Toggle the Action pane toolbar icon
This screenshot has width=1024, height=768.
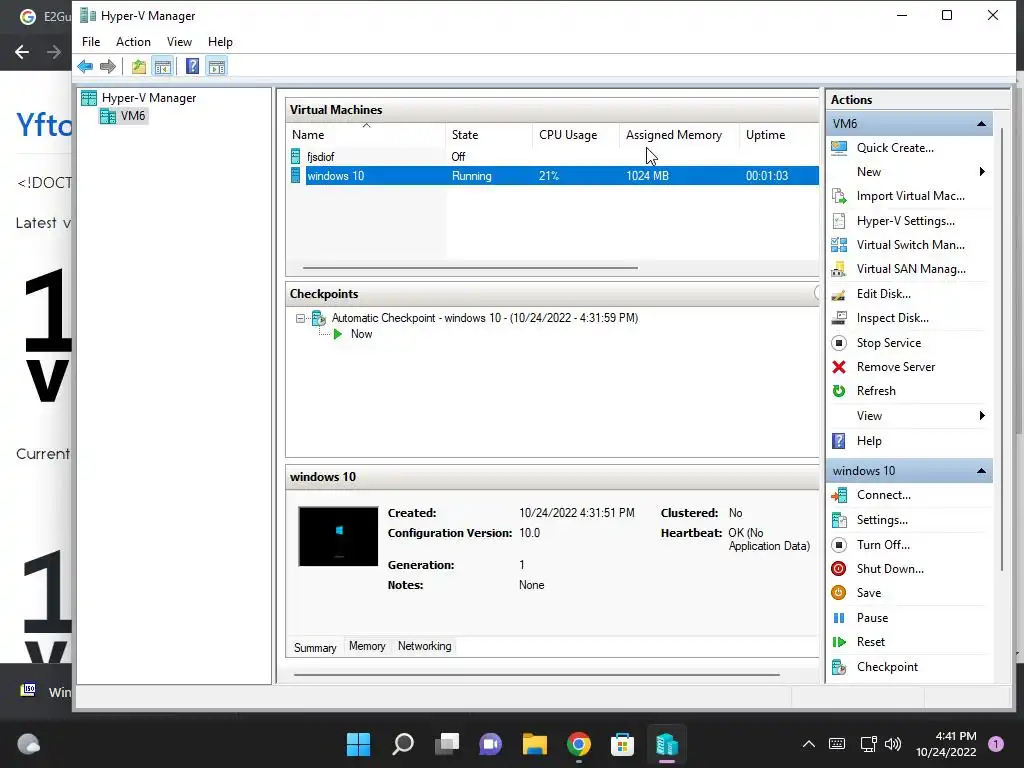click(x=217, y=66)
